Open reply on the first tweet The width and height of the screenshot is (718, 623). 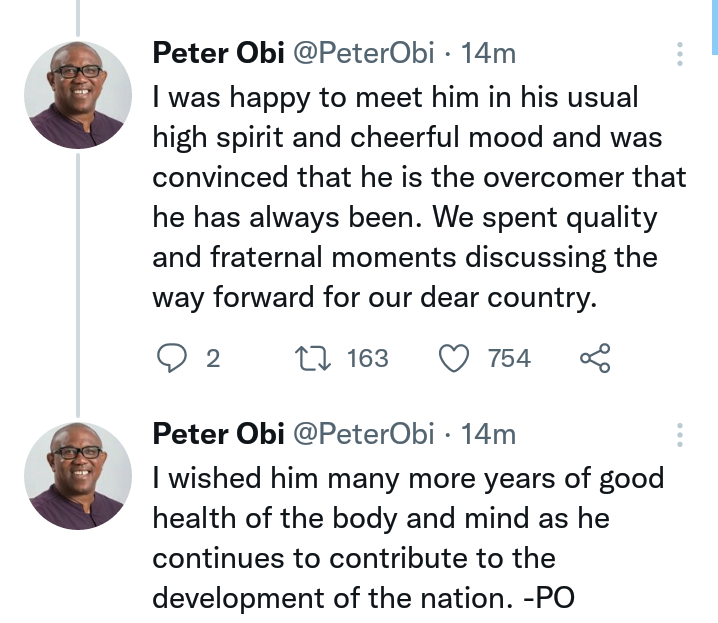tap(172, 358)
